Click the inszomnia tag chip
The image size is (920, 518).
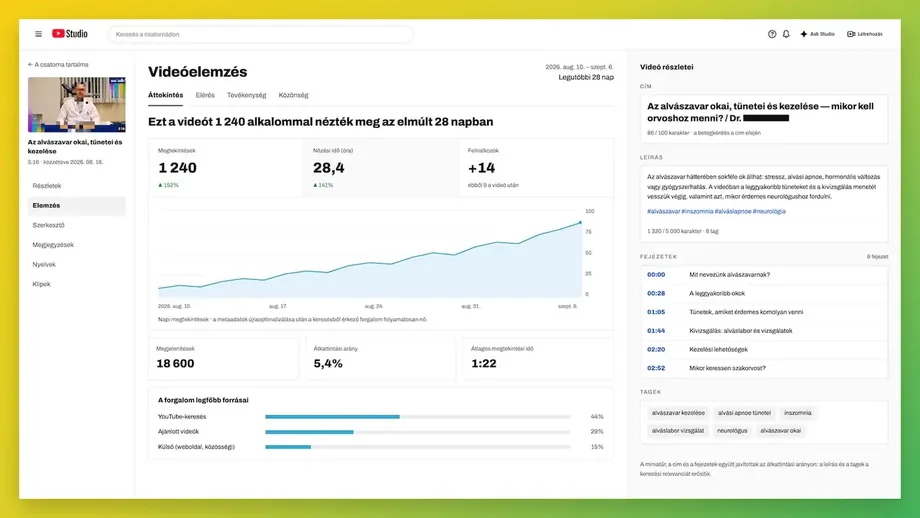[x=797, y=413]
